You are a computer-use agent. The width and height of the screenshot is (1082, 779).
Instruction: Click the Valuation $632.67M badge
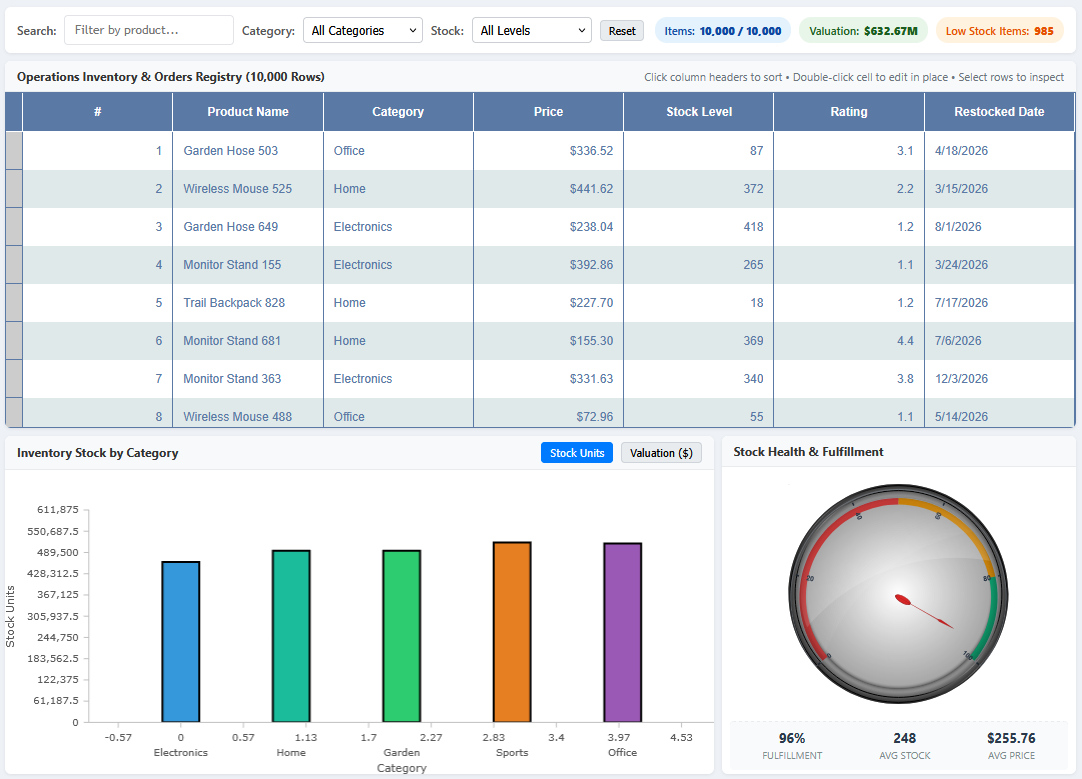863,31
